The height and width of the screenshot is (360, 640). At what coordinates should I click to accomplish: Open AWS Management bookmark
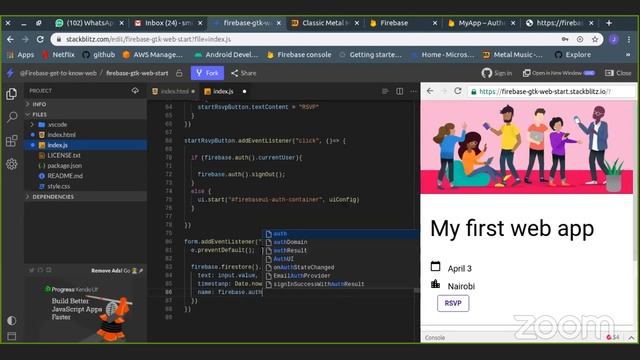click(153, 55)
